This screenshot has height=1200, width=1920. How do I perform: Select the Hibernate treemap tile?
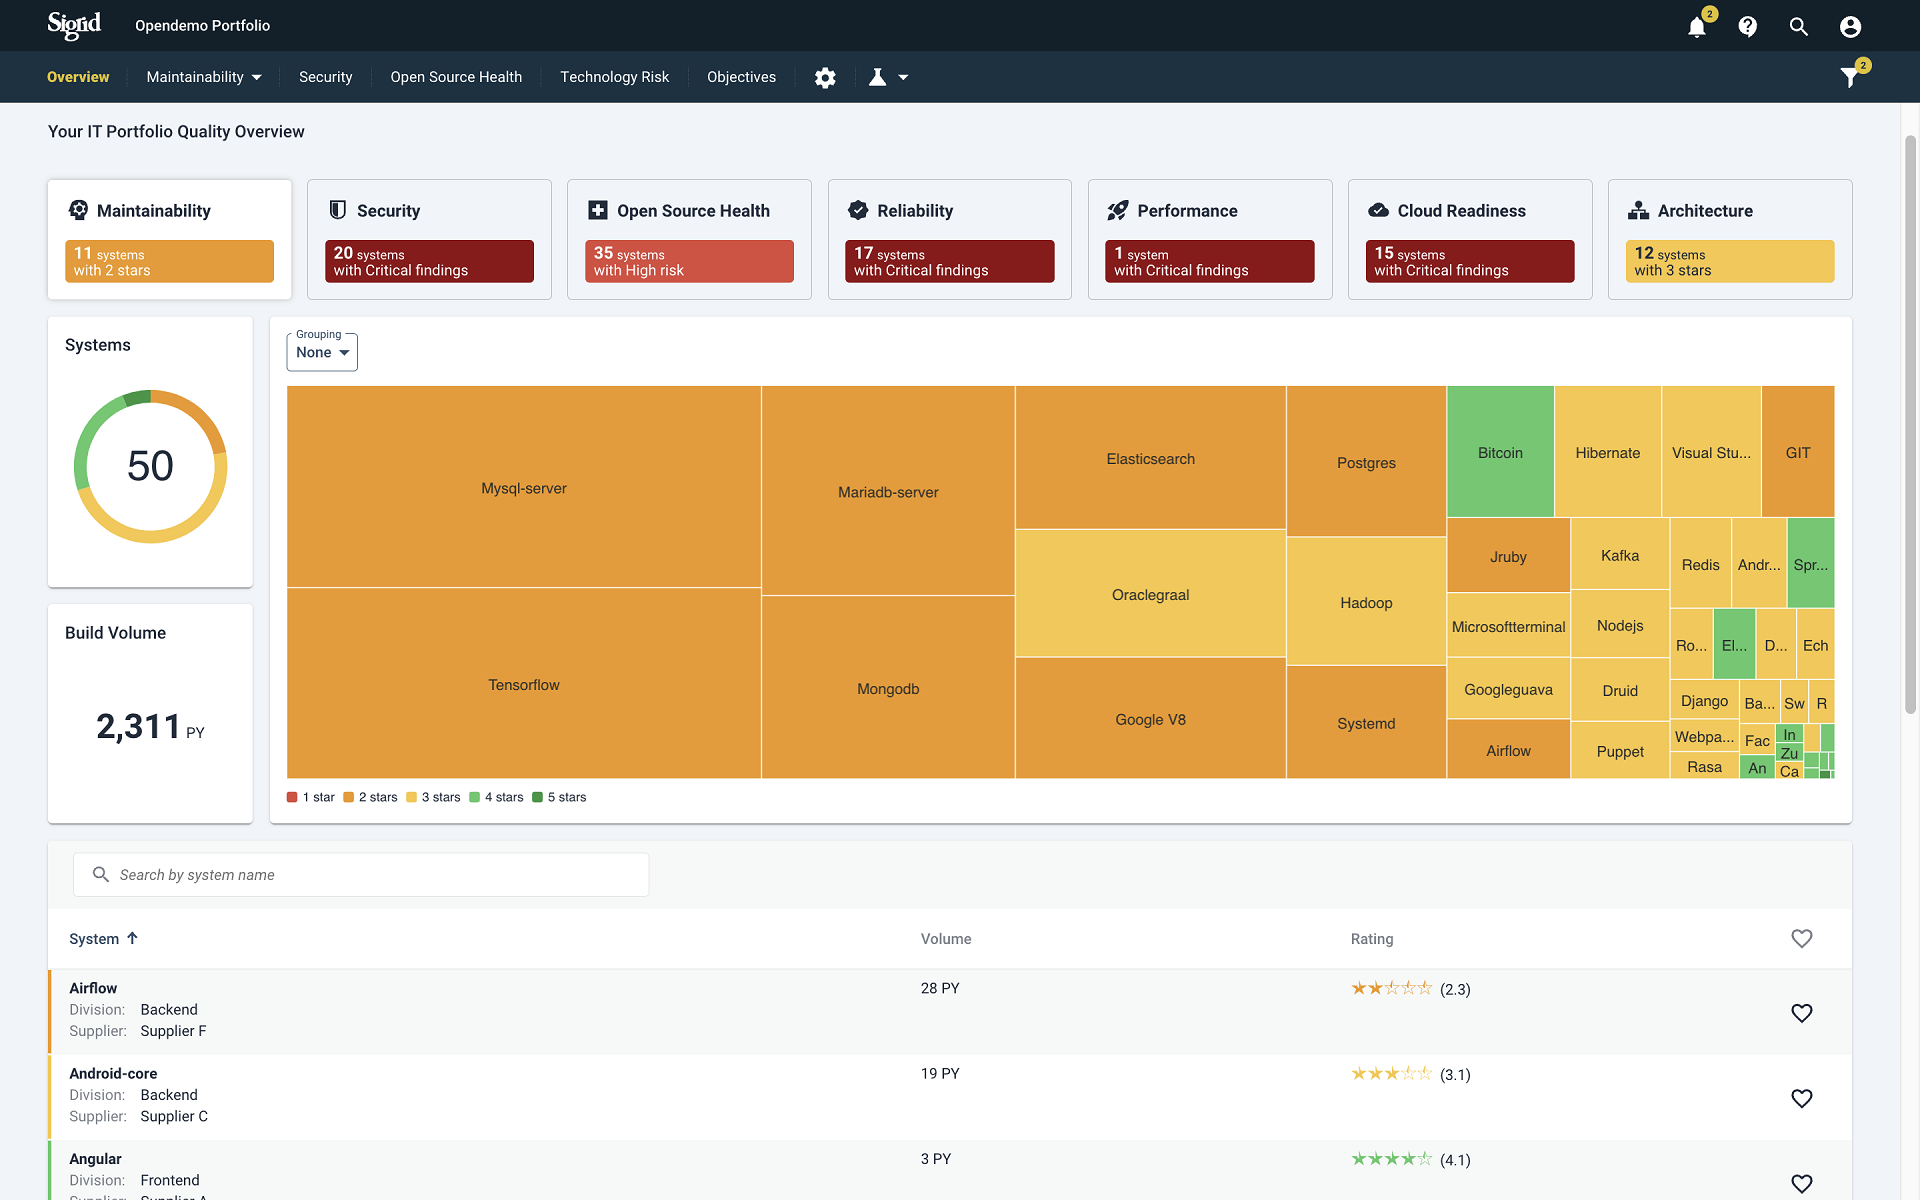pyautogui.click(x=1607, y=452)
